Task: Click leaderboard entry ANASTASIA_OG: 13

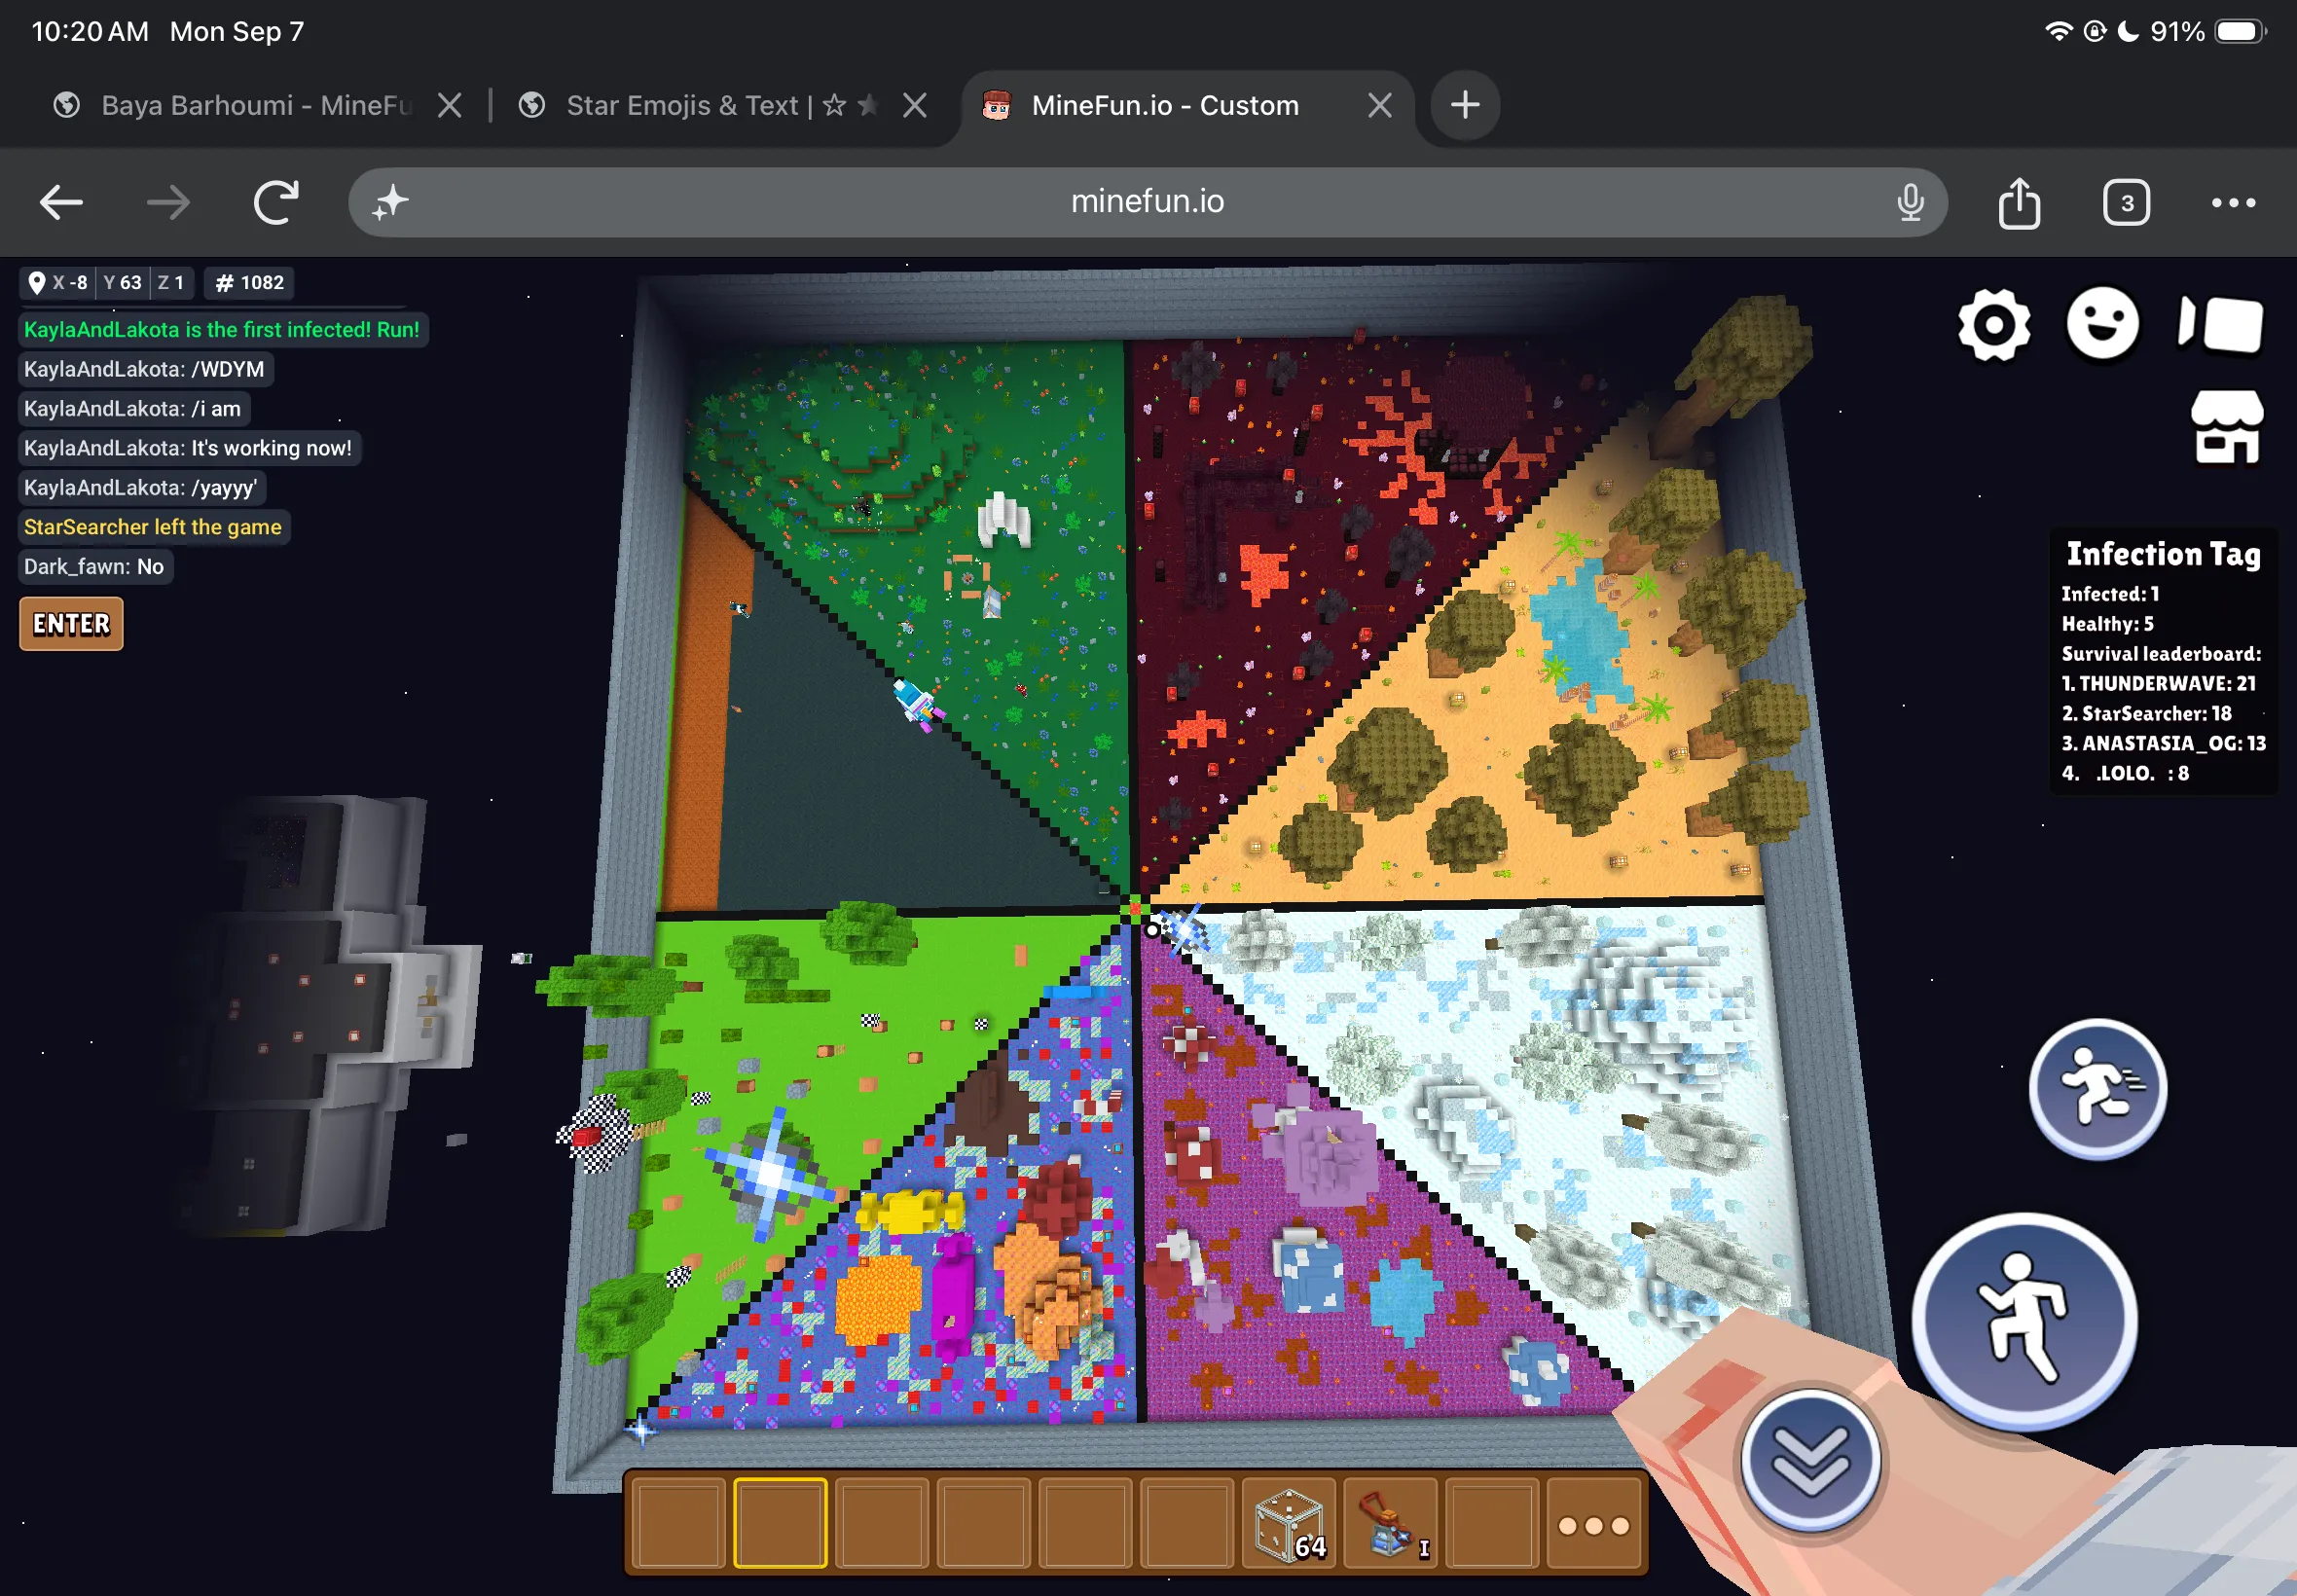Action: [2163, 744]
